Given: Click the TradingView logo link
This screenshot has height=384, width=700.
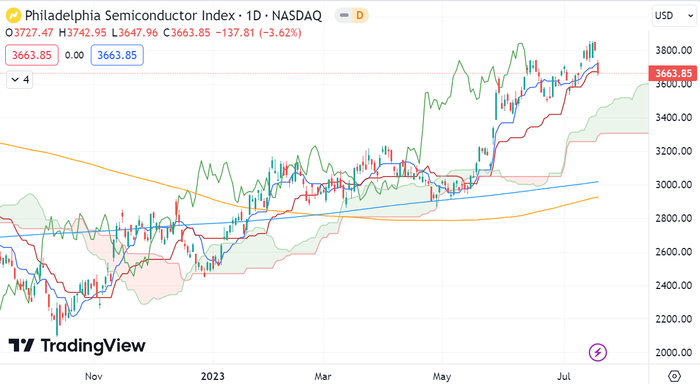Looking at the screenshot, I should [x=77, y=346].
